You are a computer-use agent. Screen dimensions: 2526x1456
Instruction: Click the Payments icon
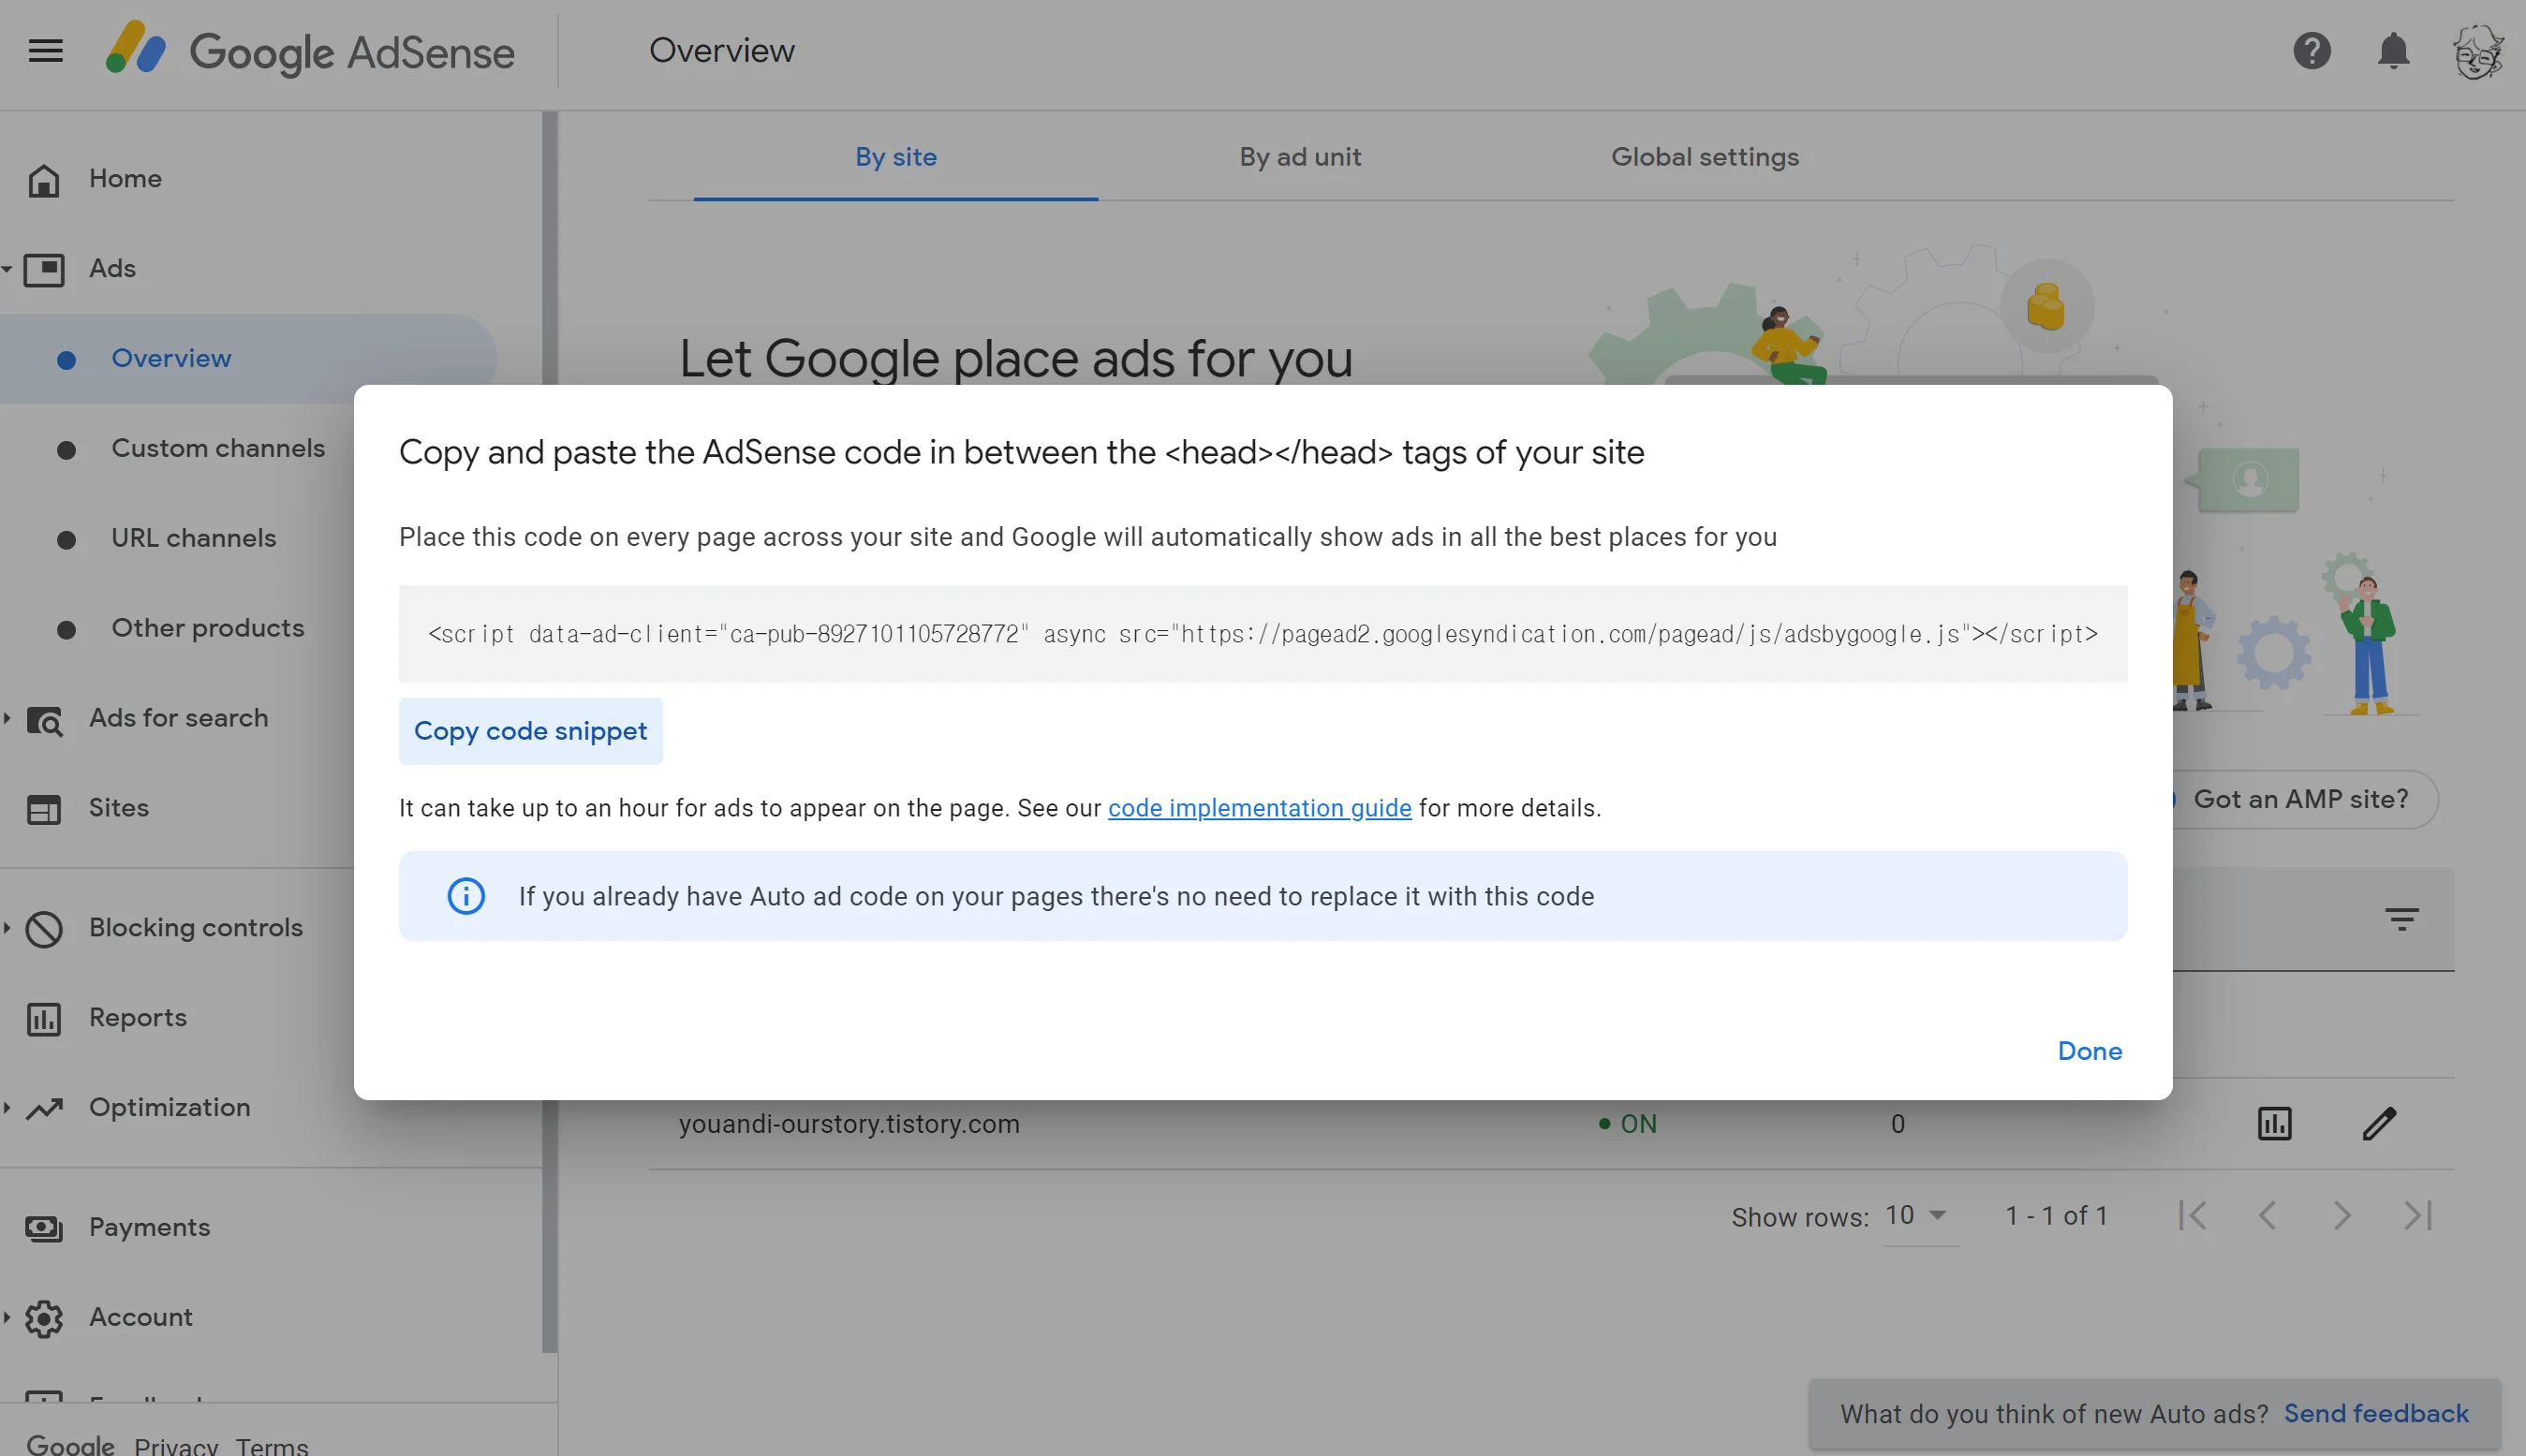(x=44, y=1228)
